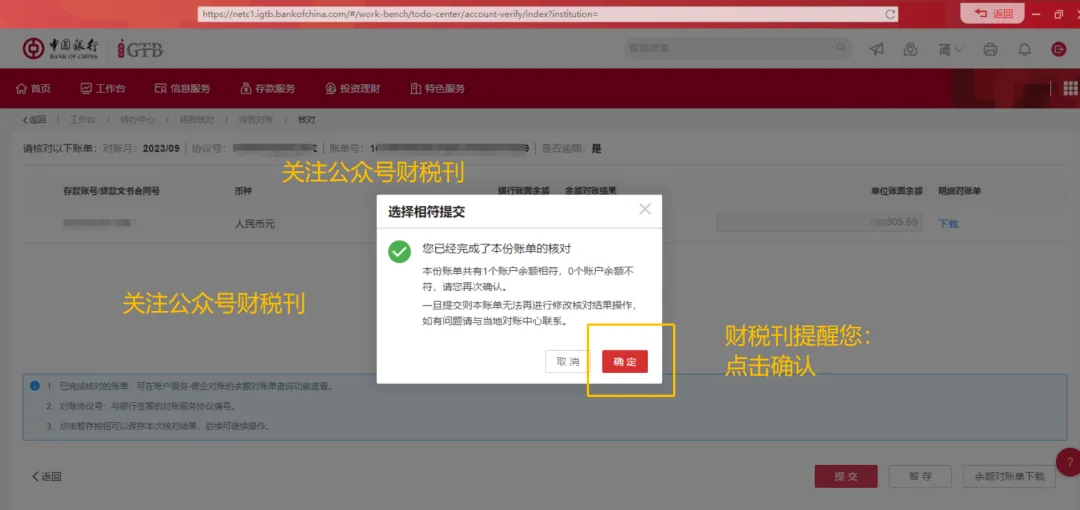Click the green check success icon
The image size is (1080, 510).
[399, 252]
